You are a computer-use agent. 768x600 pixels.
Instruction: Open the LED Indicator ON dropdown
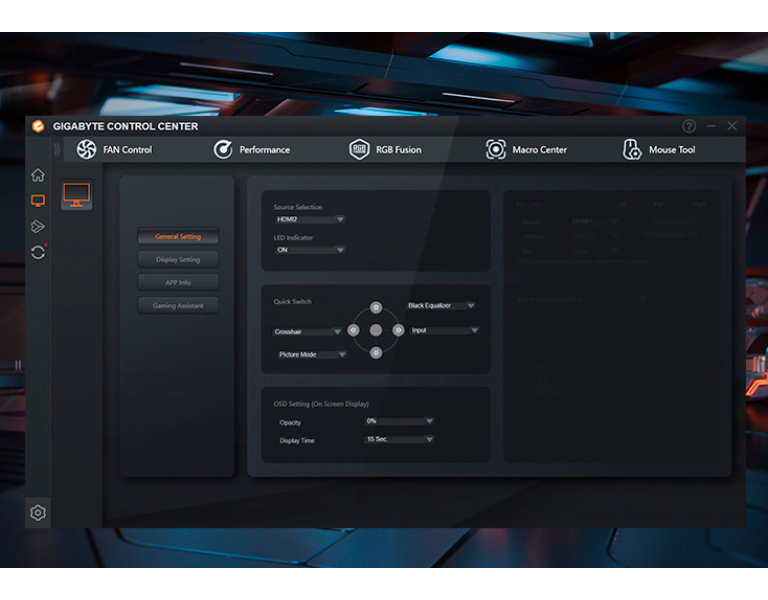309,250
